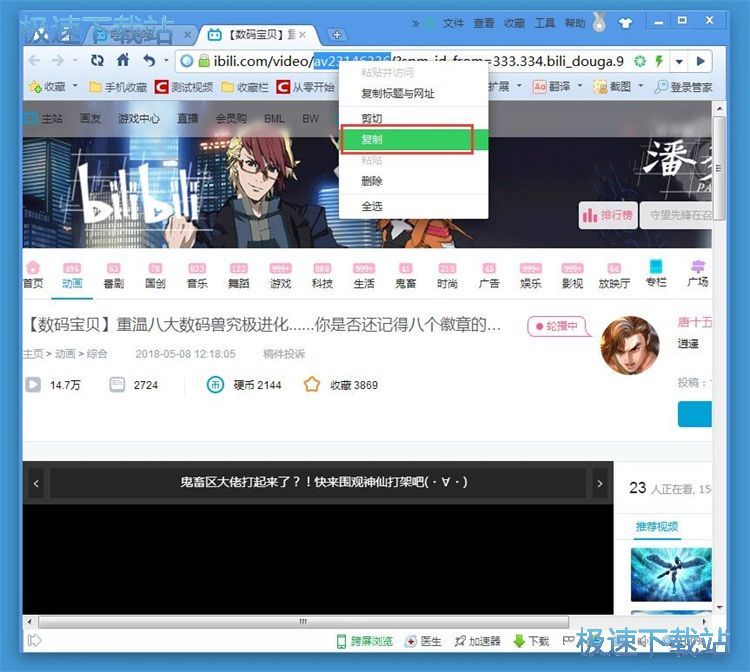750x672 pixels.
Task: Click the refresh page icon
Action: coord(97,60)
